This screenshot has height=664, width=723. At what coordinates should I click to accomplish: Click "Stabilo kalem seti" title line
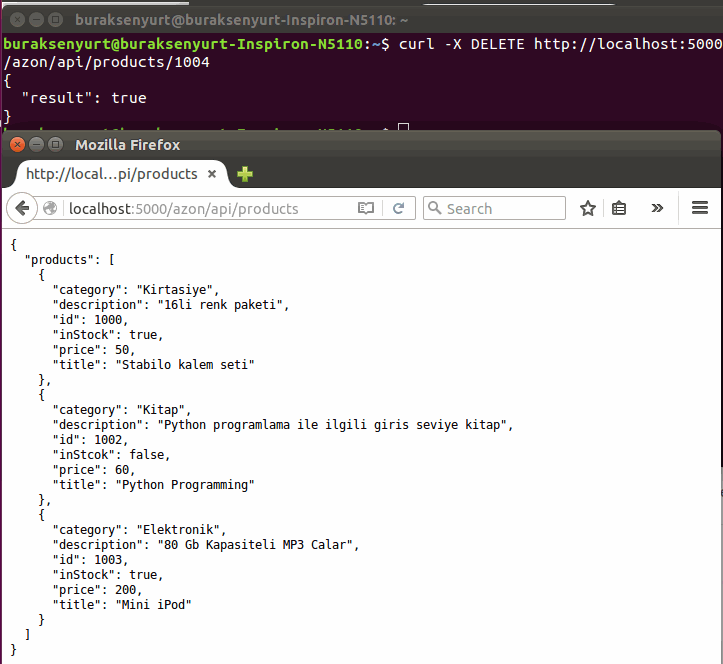tap(154, 365)
